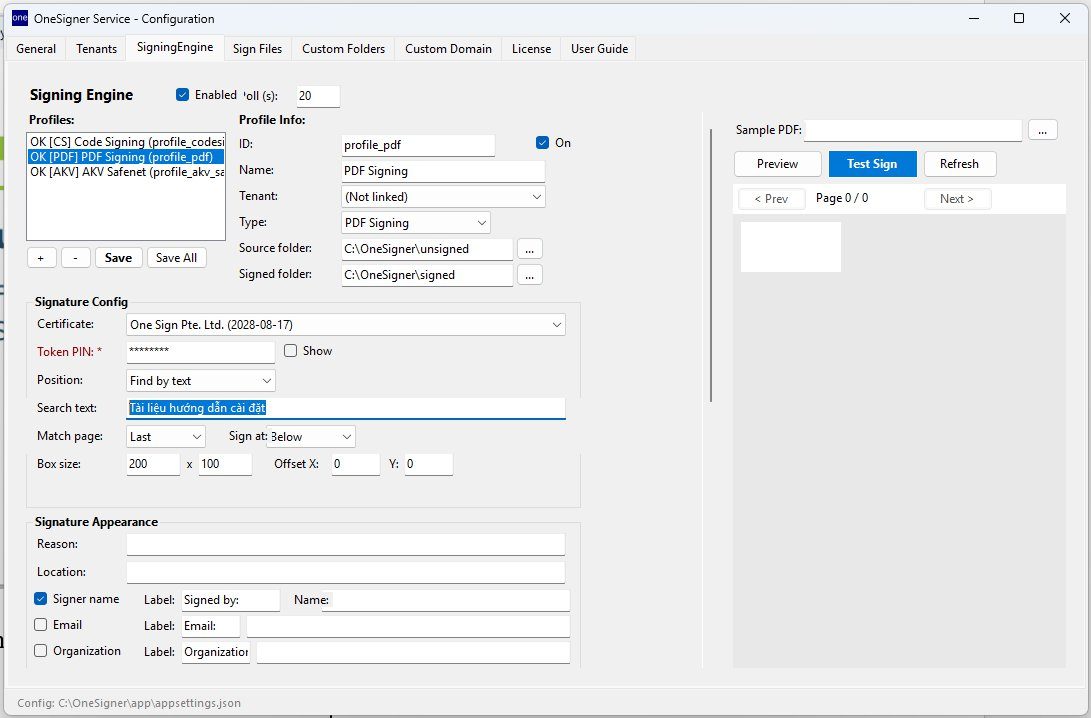Expand the Tenant dropdown
The image size is (1091, 718).
pos(443,197)
